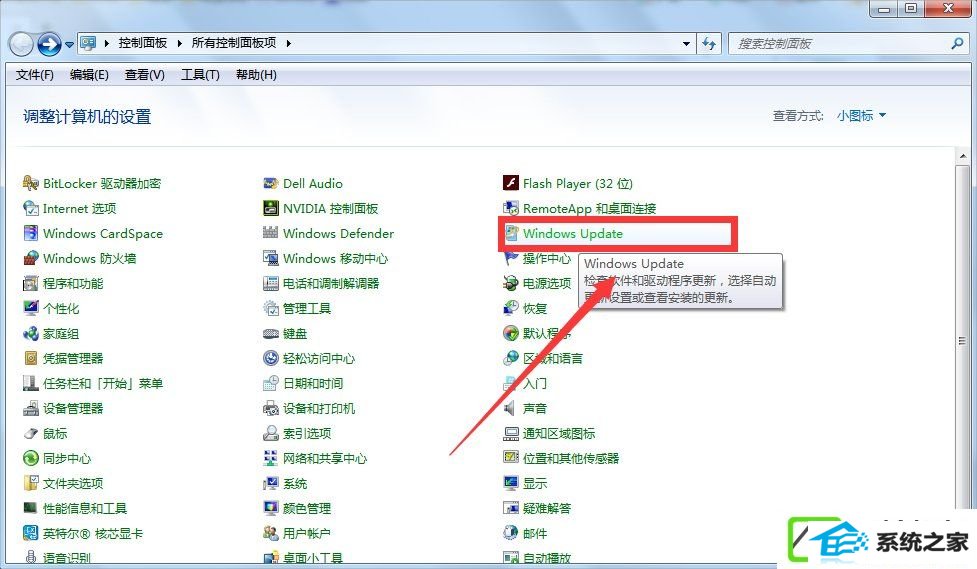The width and height of the screenshot is (977, 569).
Task: Open the 管理工具 icon
Action: tap(270, 308)
